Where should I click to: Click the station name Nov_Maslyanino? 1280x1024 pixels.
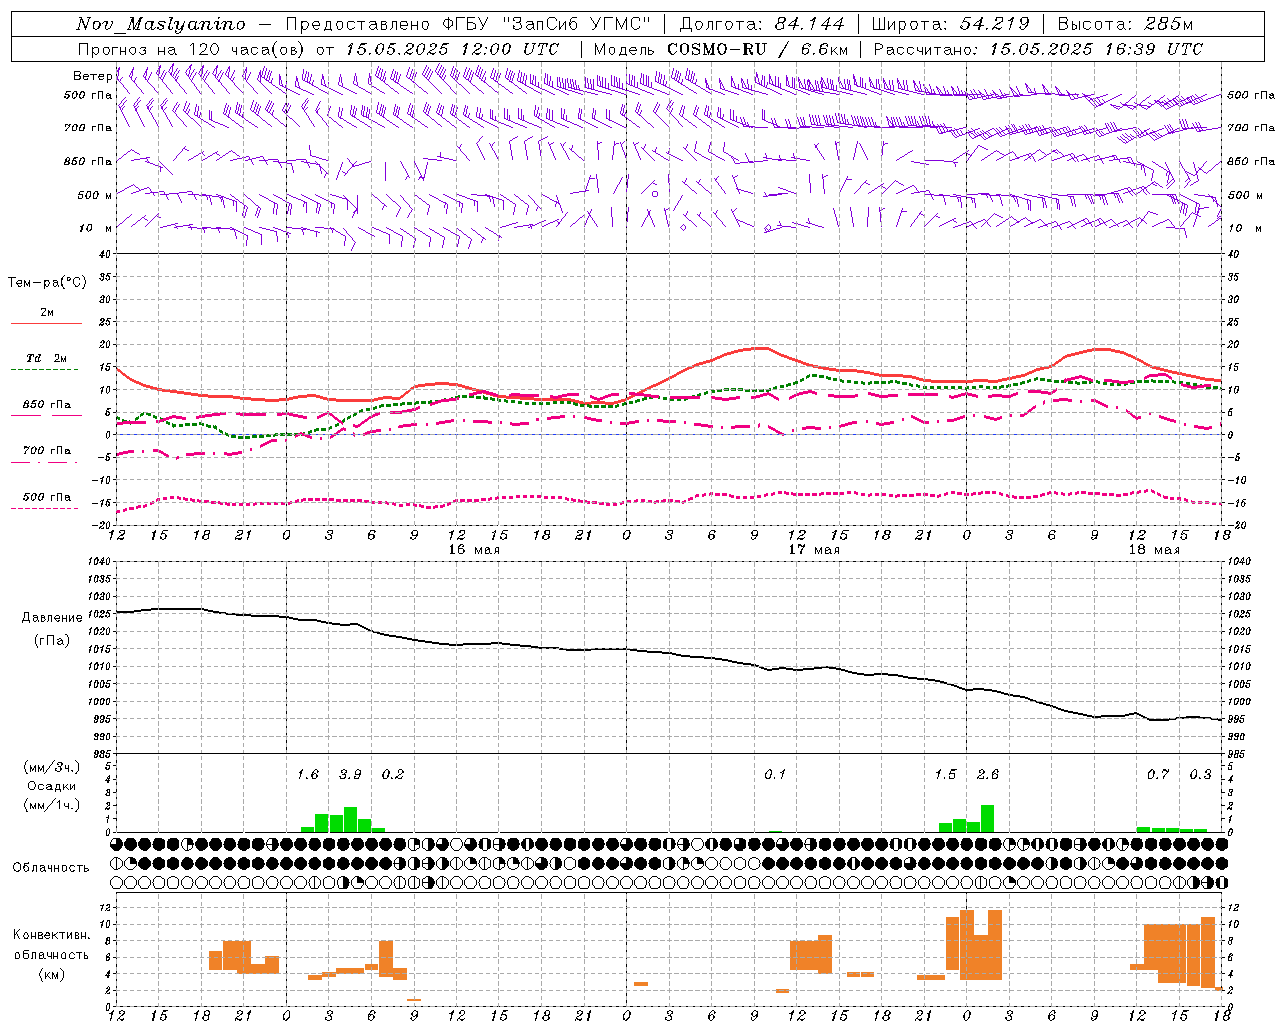tap(161, 24)
